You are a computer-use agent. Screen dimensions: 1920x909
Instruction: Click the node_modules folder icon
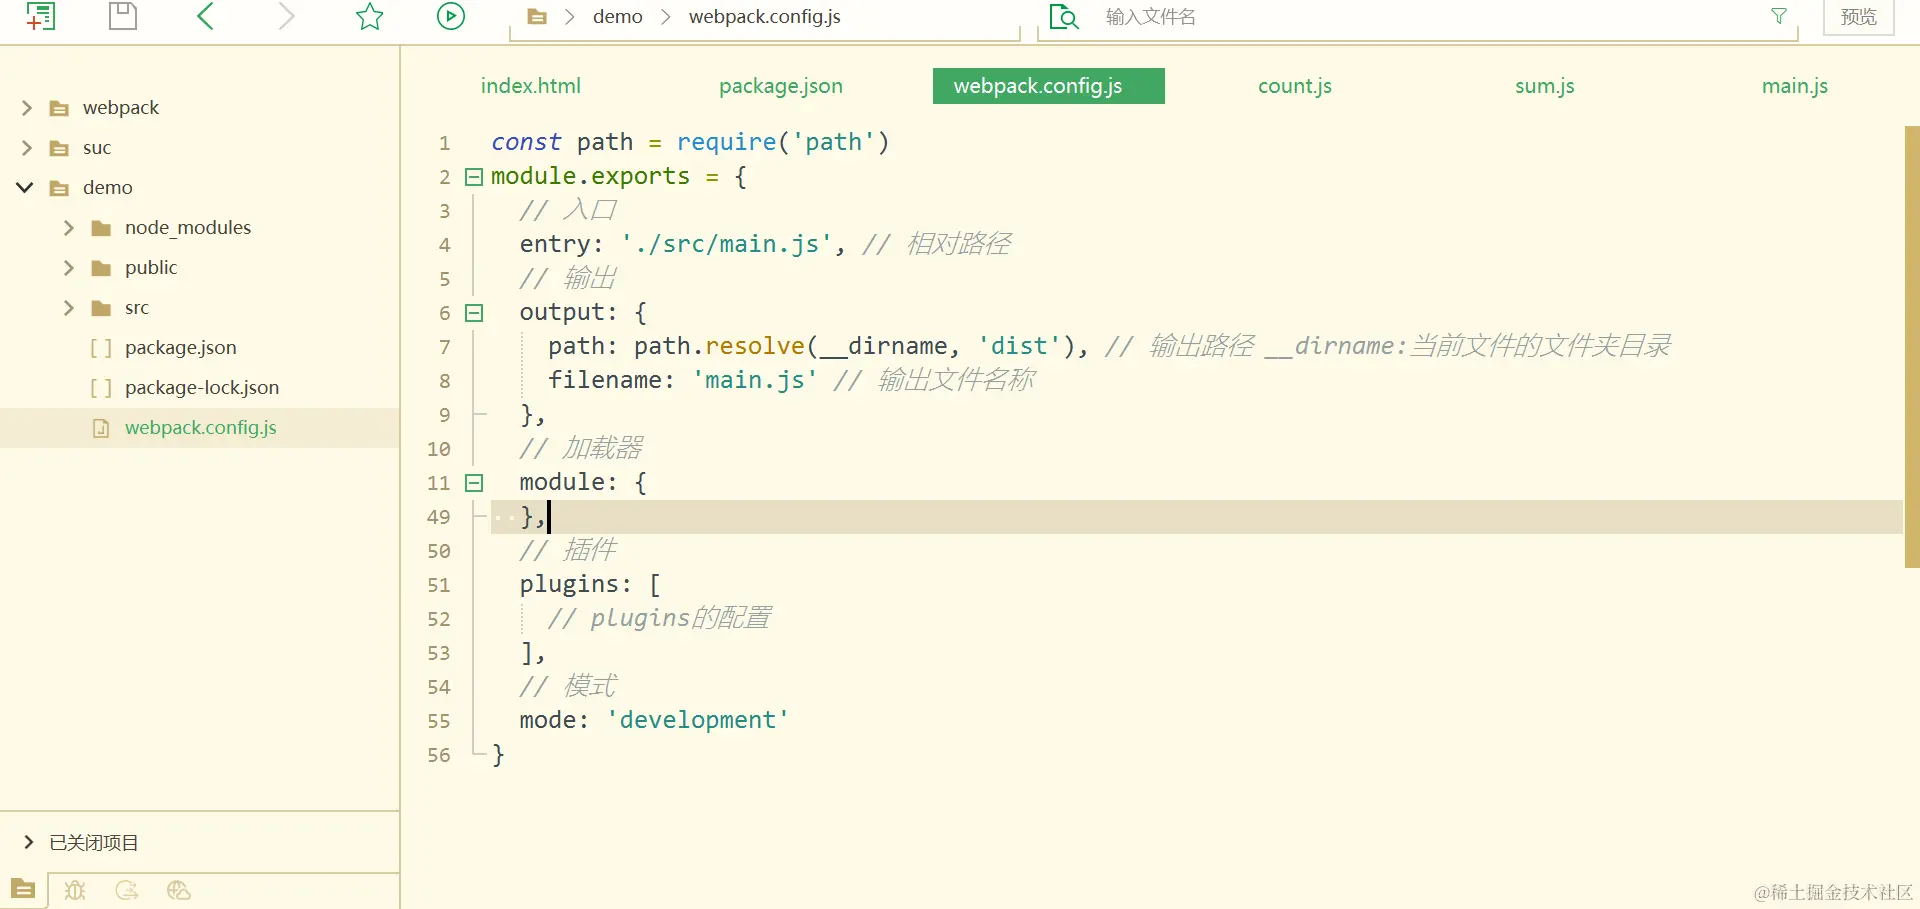[x=101, y=228]
